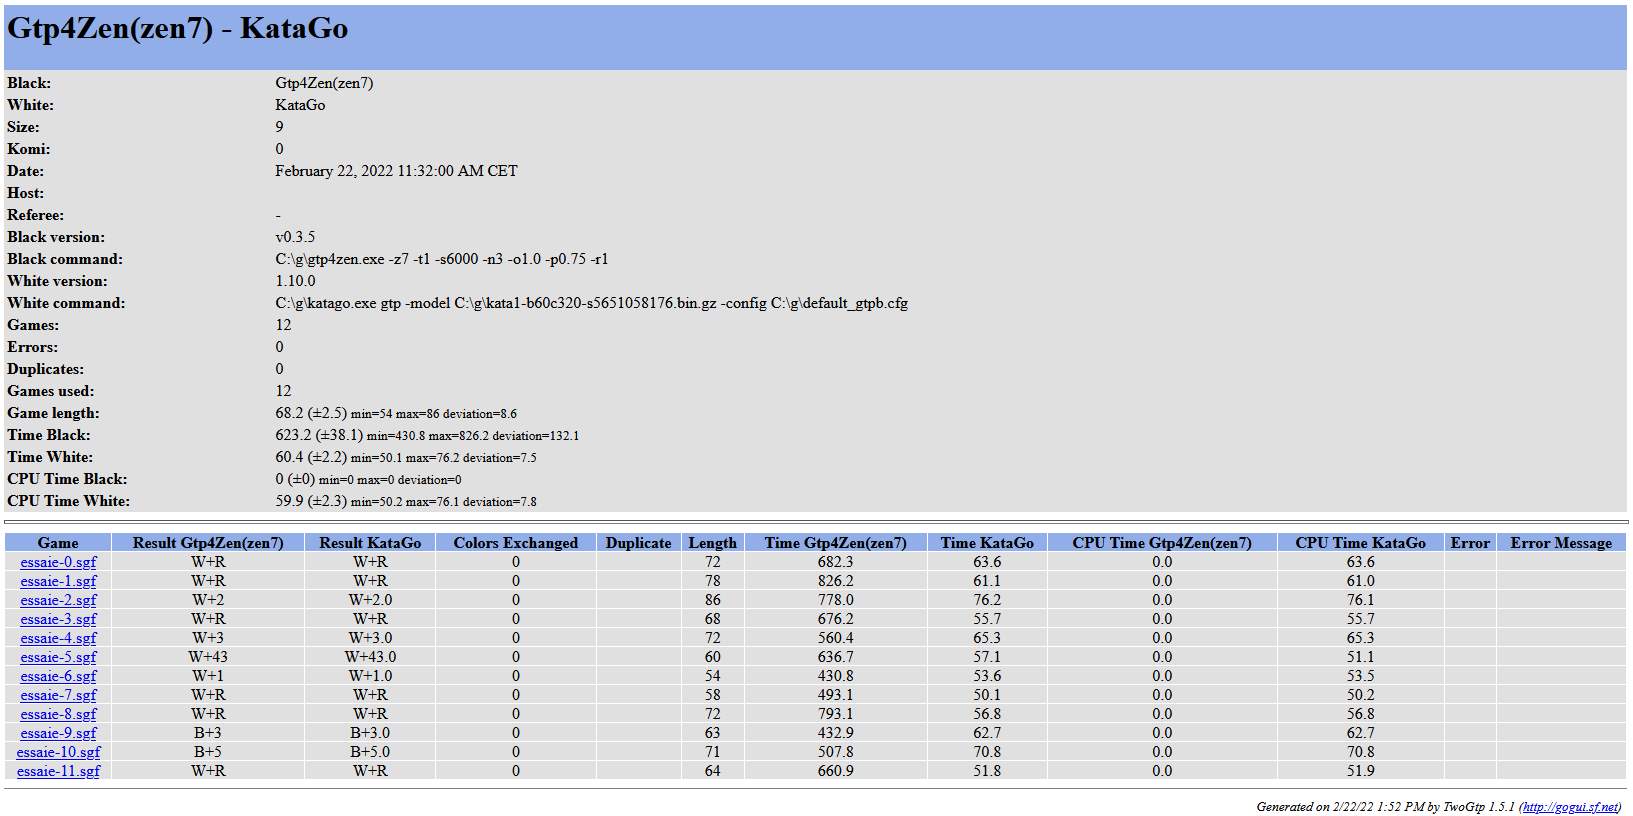Click the 'Time KataGo' column header
1633x816 pixels.
(987, 543)
